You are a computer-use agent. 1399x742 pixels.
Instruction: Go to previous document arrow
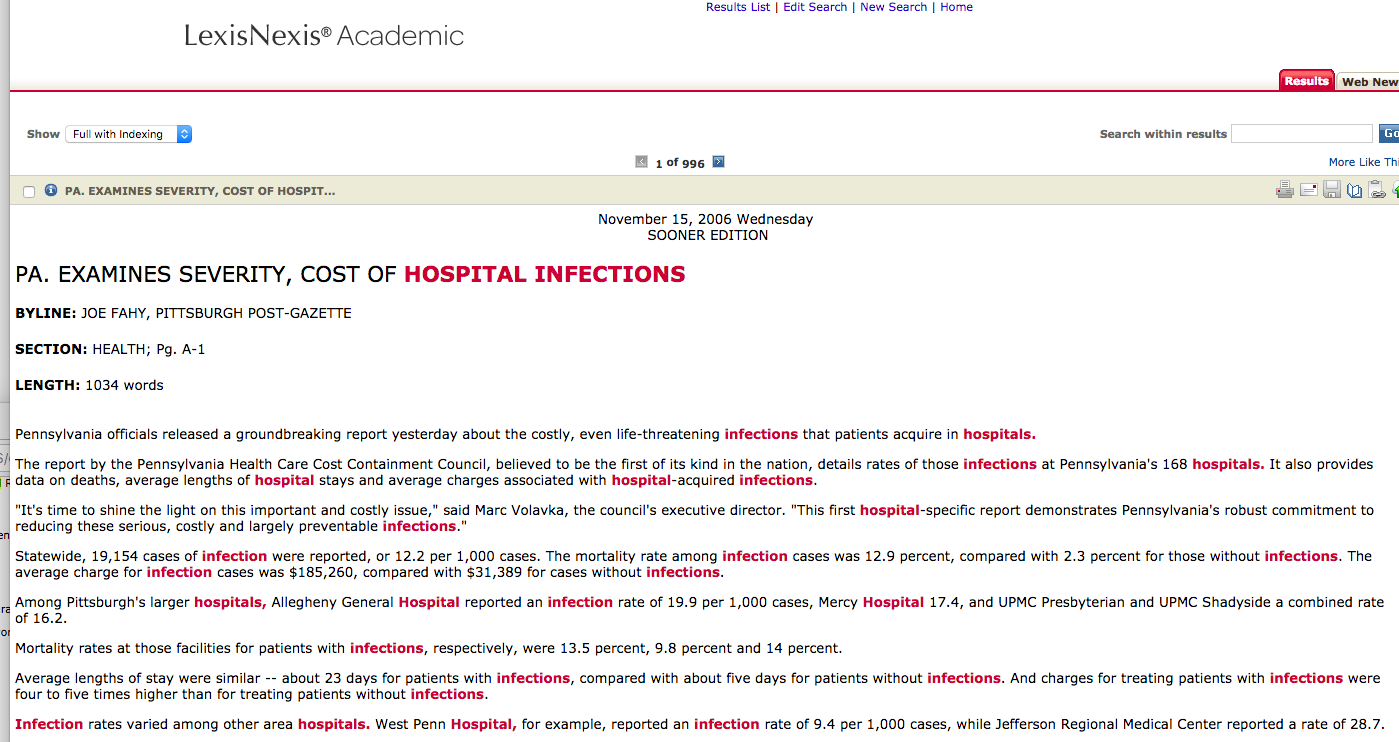(642, 162)
